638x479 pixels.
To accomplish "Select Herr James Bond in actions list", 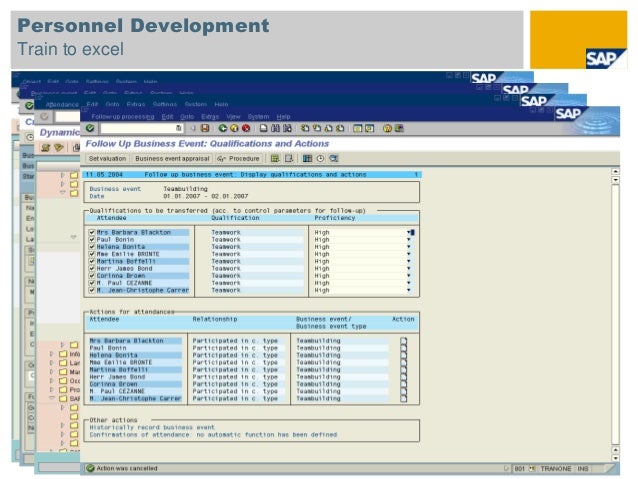I will coord(135,377).
